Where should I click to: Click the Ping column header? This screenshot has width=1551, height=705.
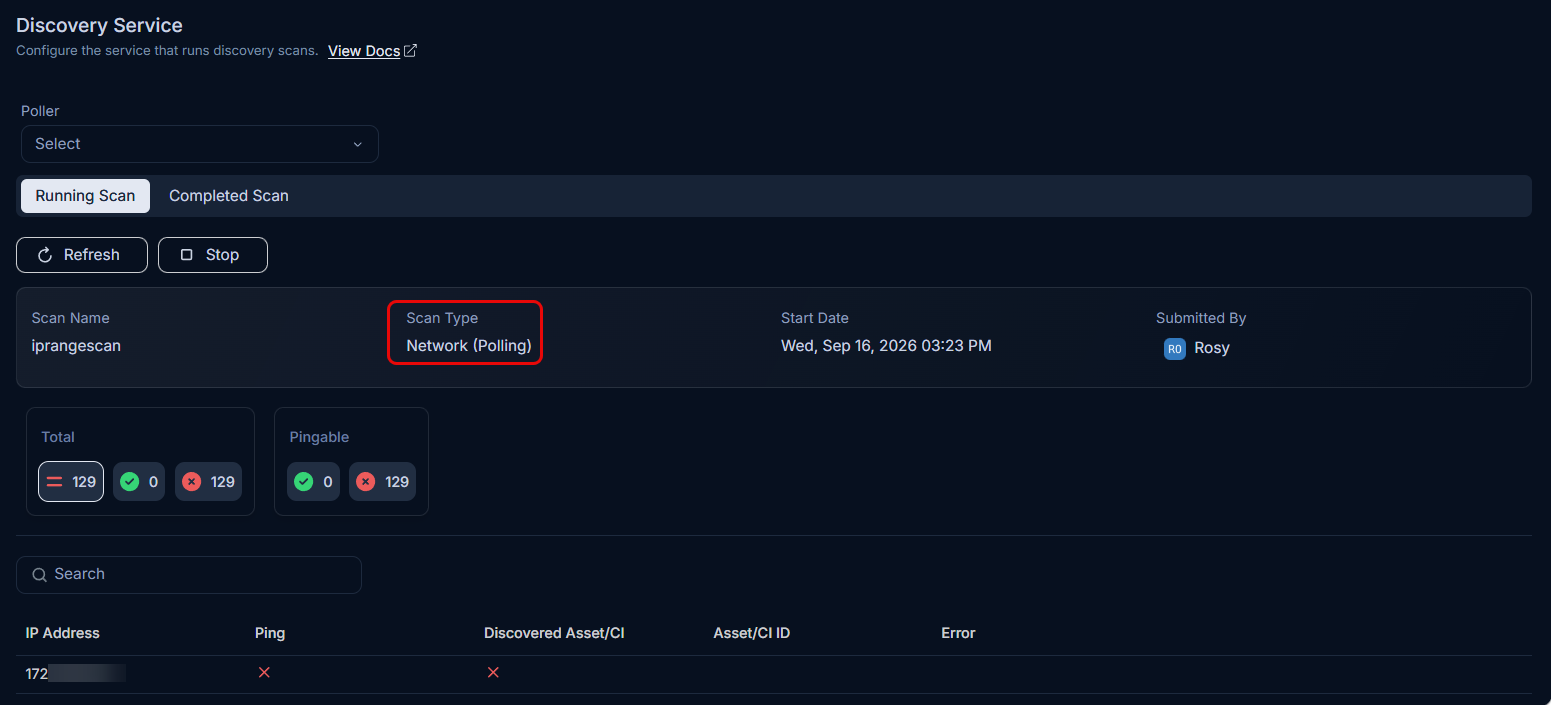click(x=270, y=633)
